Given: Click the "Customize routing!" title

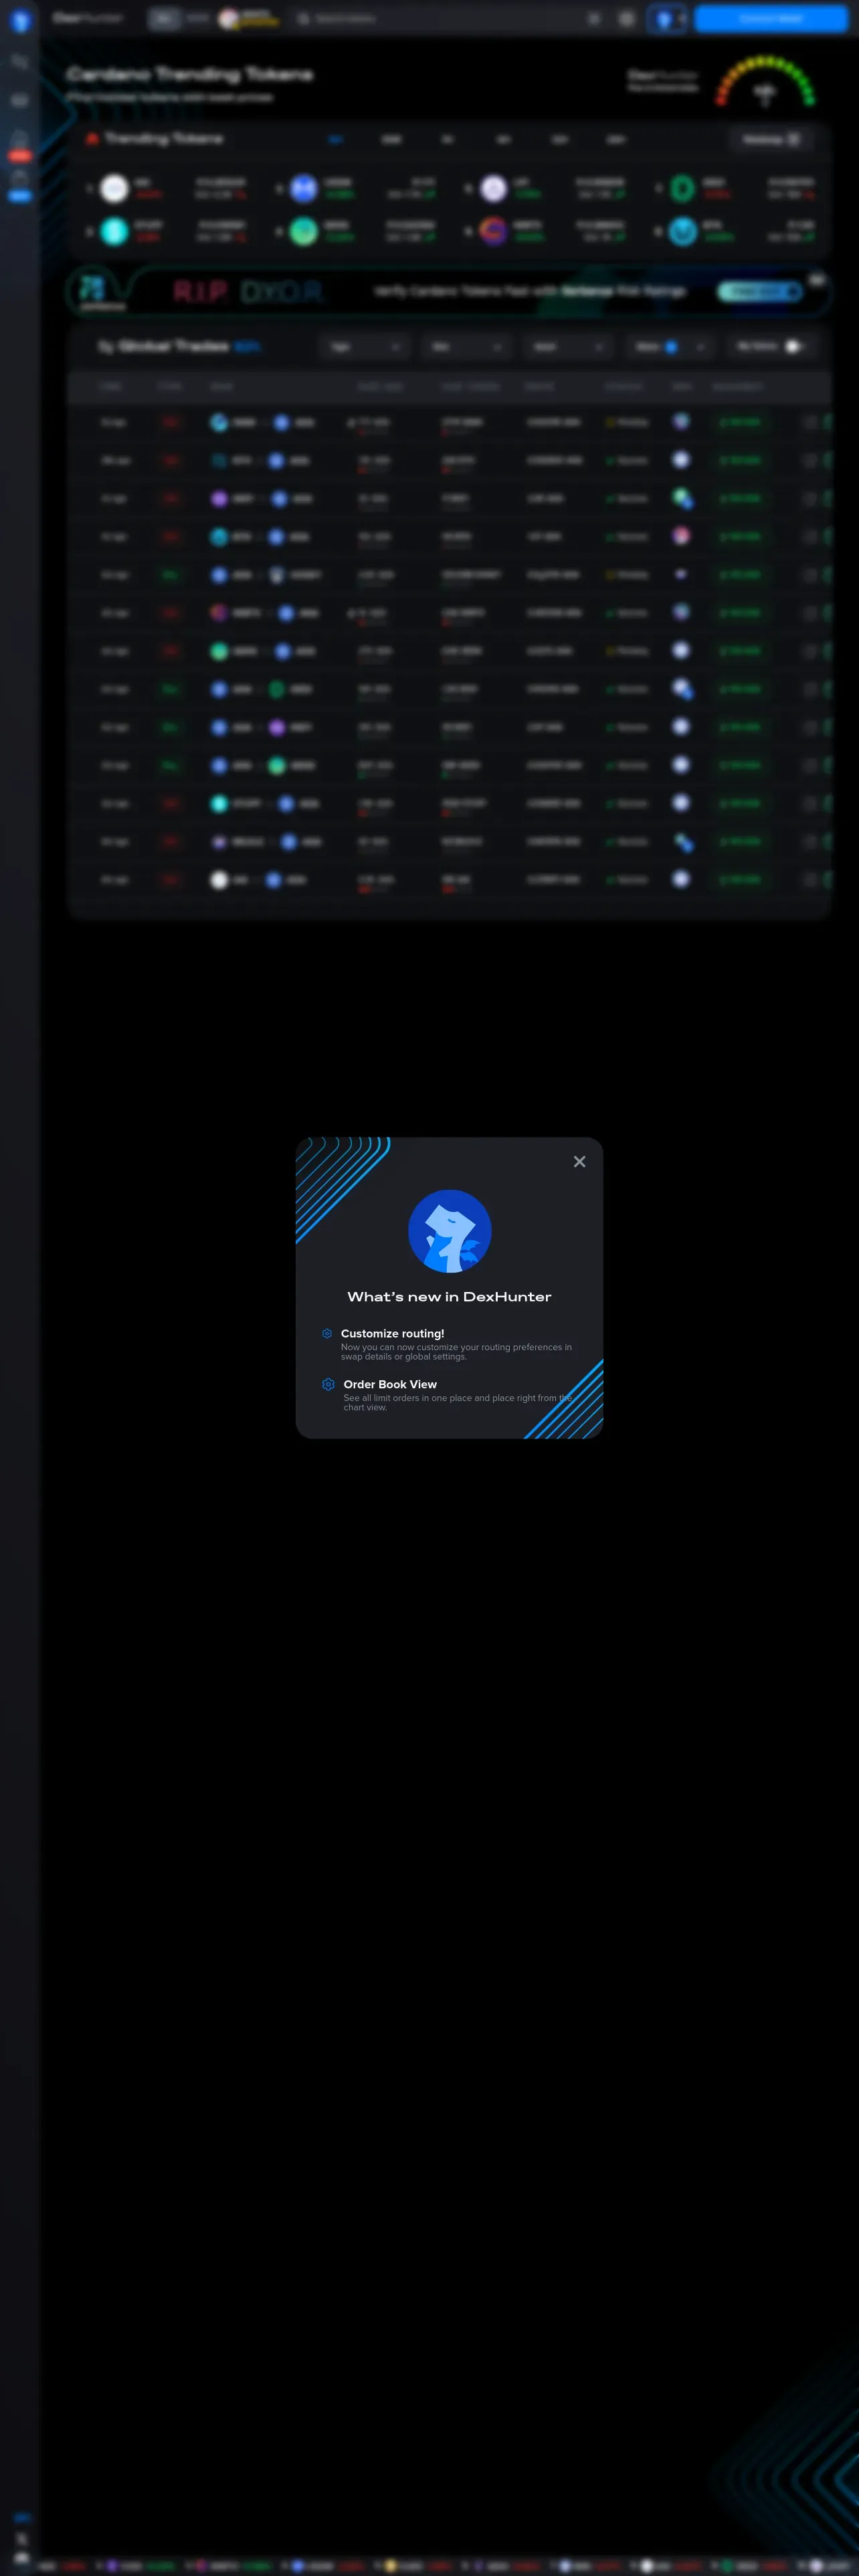Looking at the screenshot, I should tap(392, 1333).
